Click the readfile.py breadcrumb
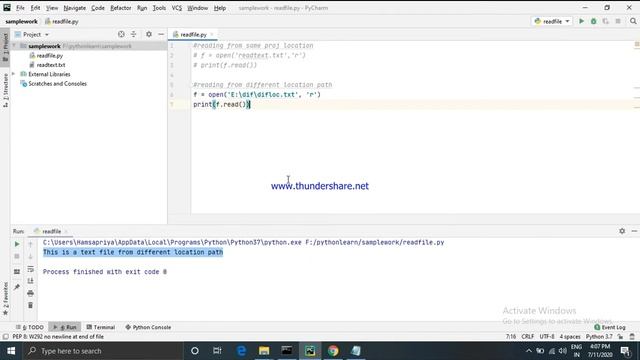Image resolution: width=640 pixels, height=360 pixels. click(62, 22)
